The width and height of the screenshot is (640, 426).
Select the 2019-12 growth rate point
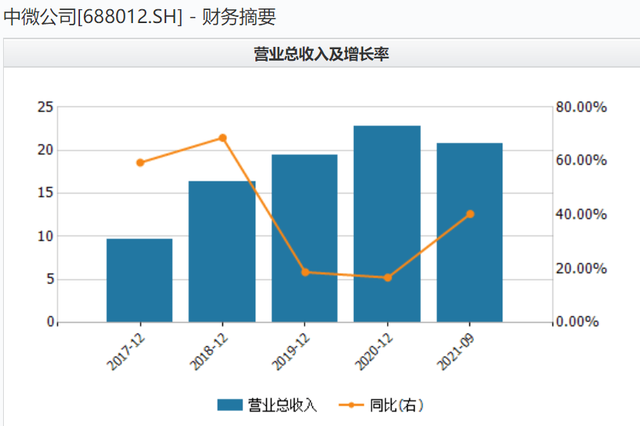(305, 272)
